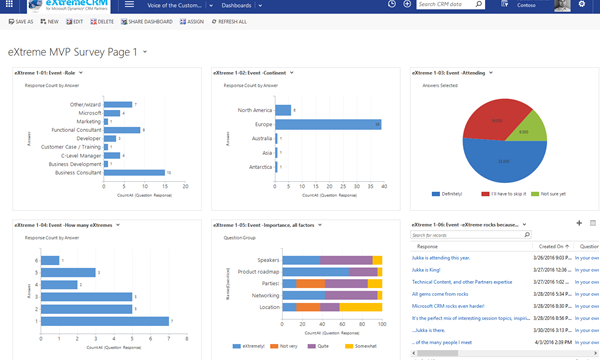Click New in the command bar
Image resolution: width=600 pixels, height=360 pixels.
click(49, 22)
